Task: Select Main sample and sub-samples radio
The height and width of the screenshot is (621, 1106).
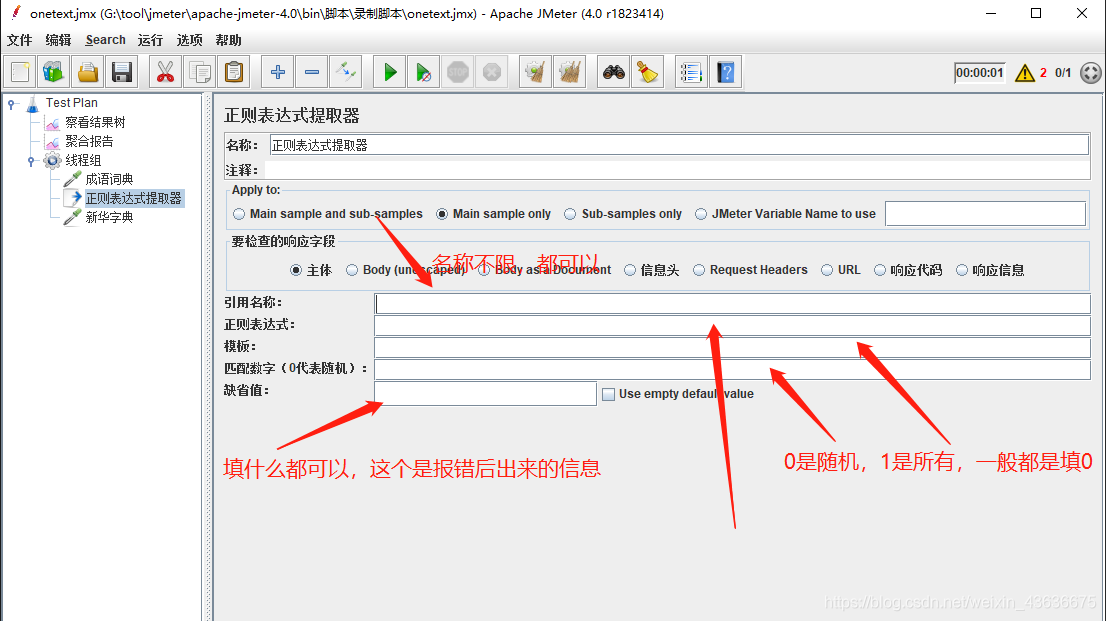Action: [x=239, y=214]
